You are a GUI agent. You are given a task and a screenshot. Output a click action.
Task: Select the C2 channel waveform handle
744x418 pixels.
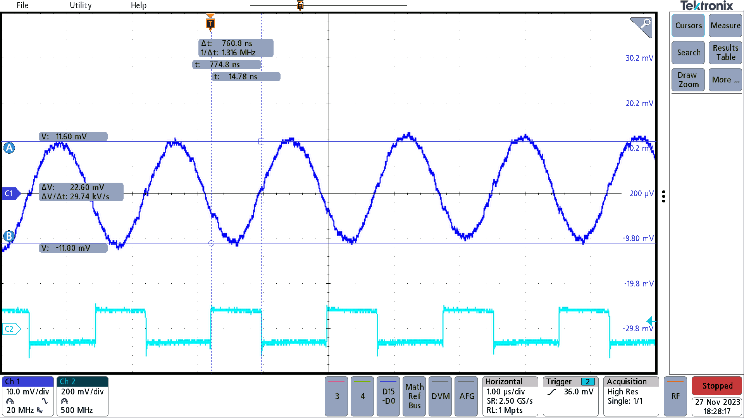pos(10,328)
